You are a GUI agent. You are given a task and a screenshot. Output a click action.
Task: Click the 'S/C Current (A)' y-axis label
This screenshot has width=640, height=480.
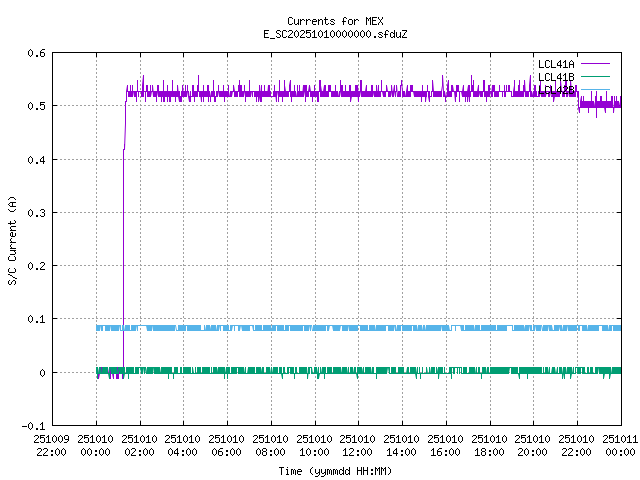coord(12,239)
